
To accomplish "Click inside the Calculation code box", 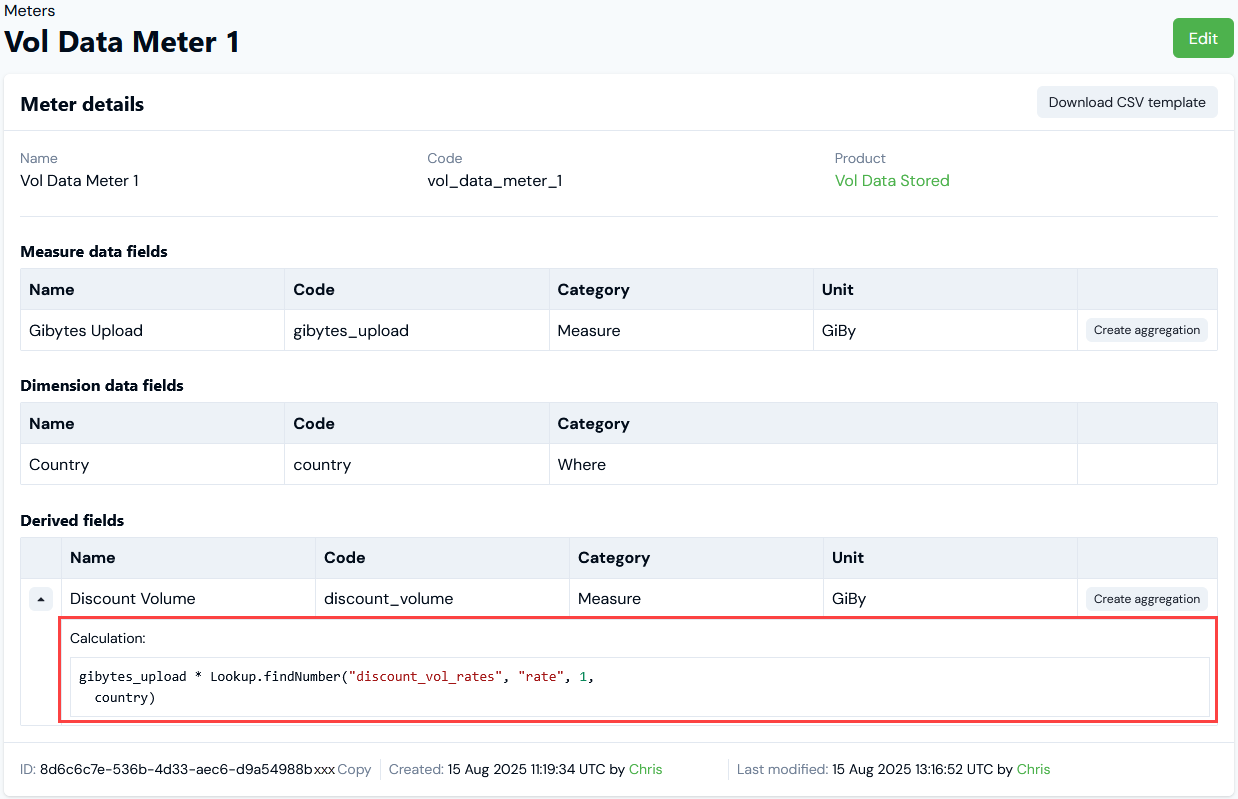I will pyautogui.click(x=639, y=686).
